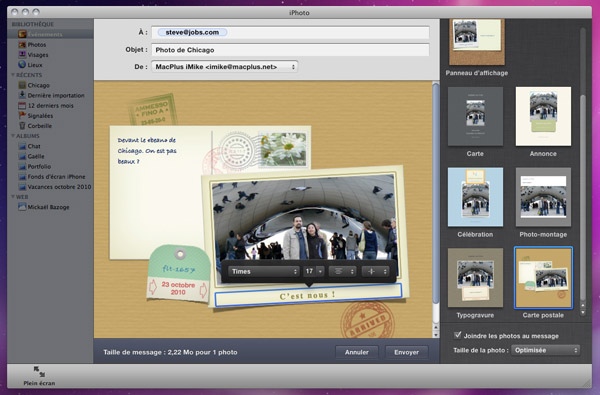The height and width of the screenshot is (395, 600).
Task: Open the Visages faces icon
Action: 22,55
